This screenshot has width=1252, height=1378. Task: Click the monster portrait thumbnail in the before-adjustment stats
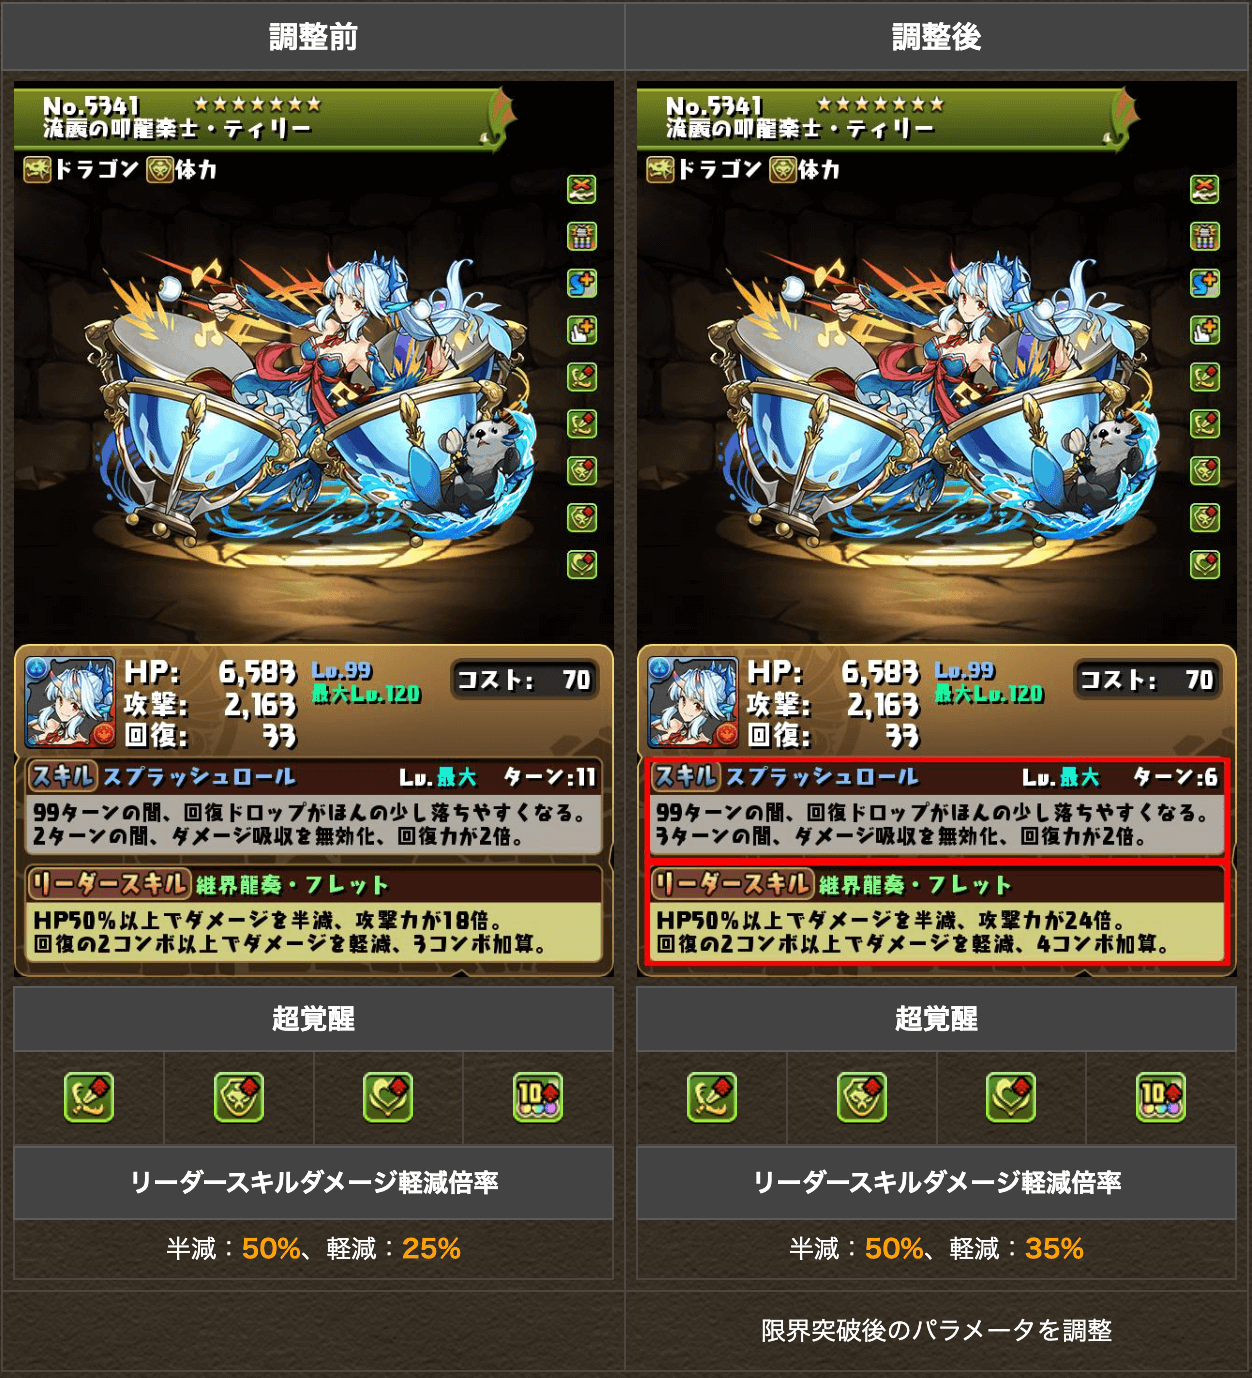pyautogui.click(x=70, y=703)
